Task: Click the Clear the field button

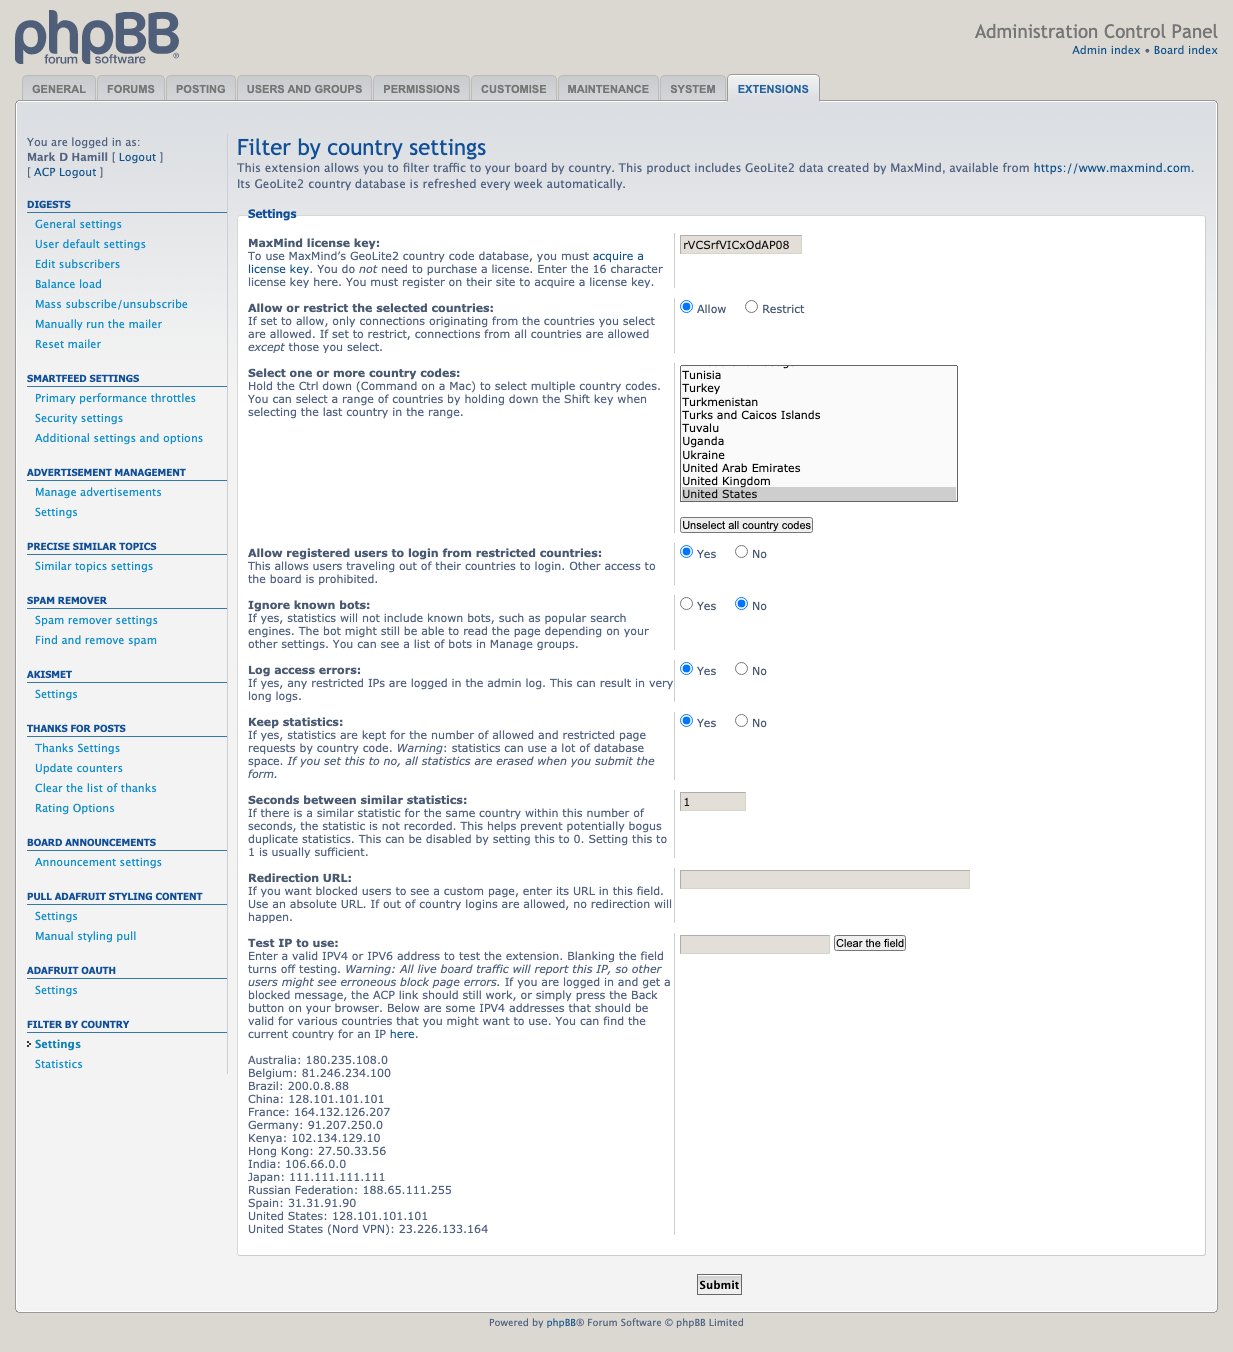Action: click(870, 943)
